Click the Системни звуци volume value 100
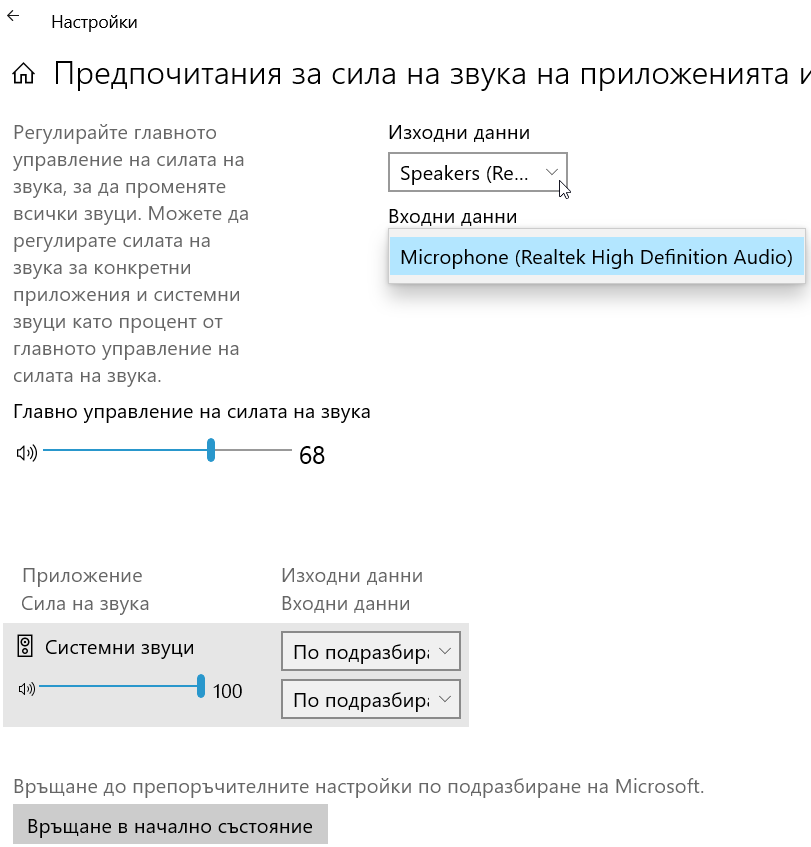811x847 pixels. 228,691
